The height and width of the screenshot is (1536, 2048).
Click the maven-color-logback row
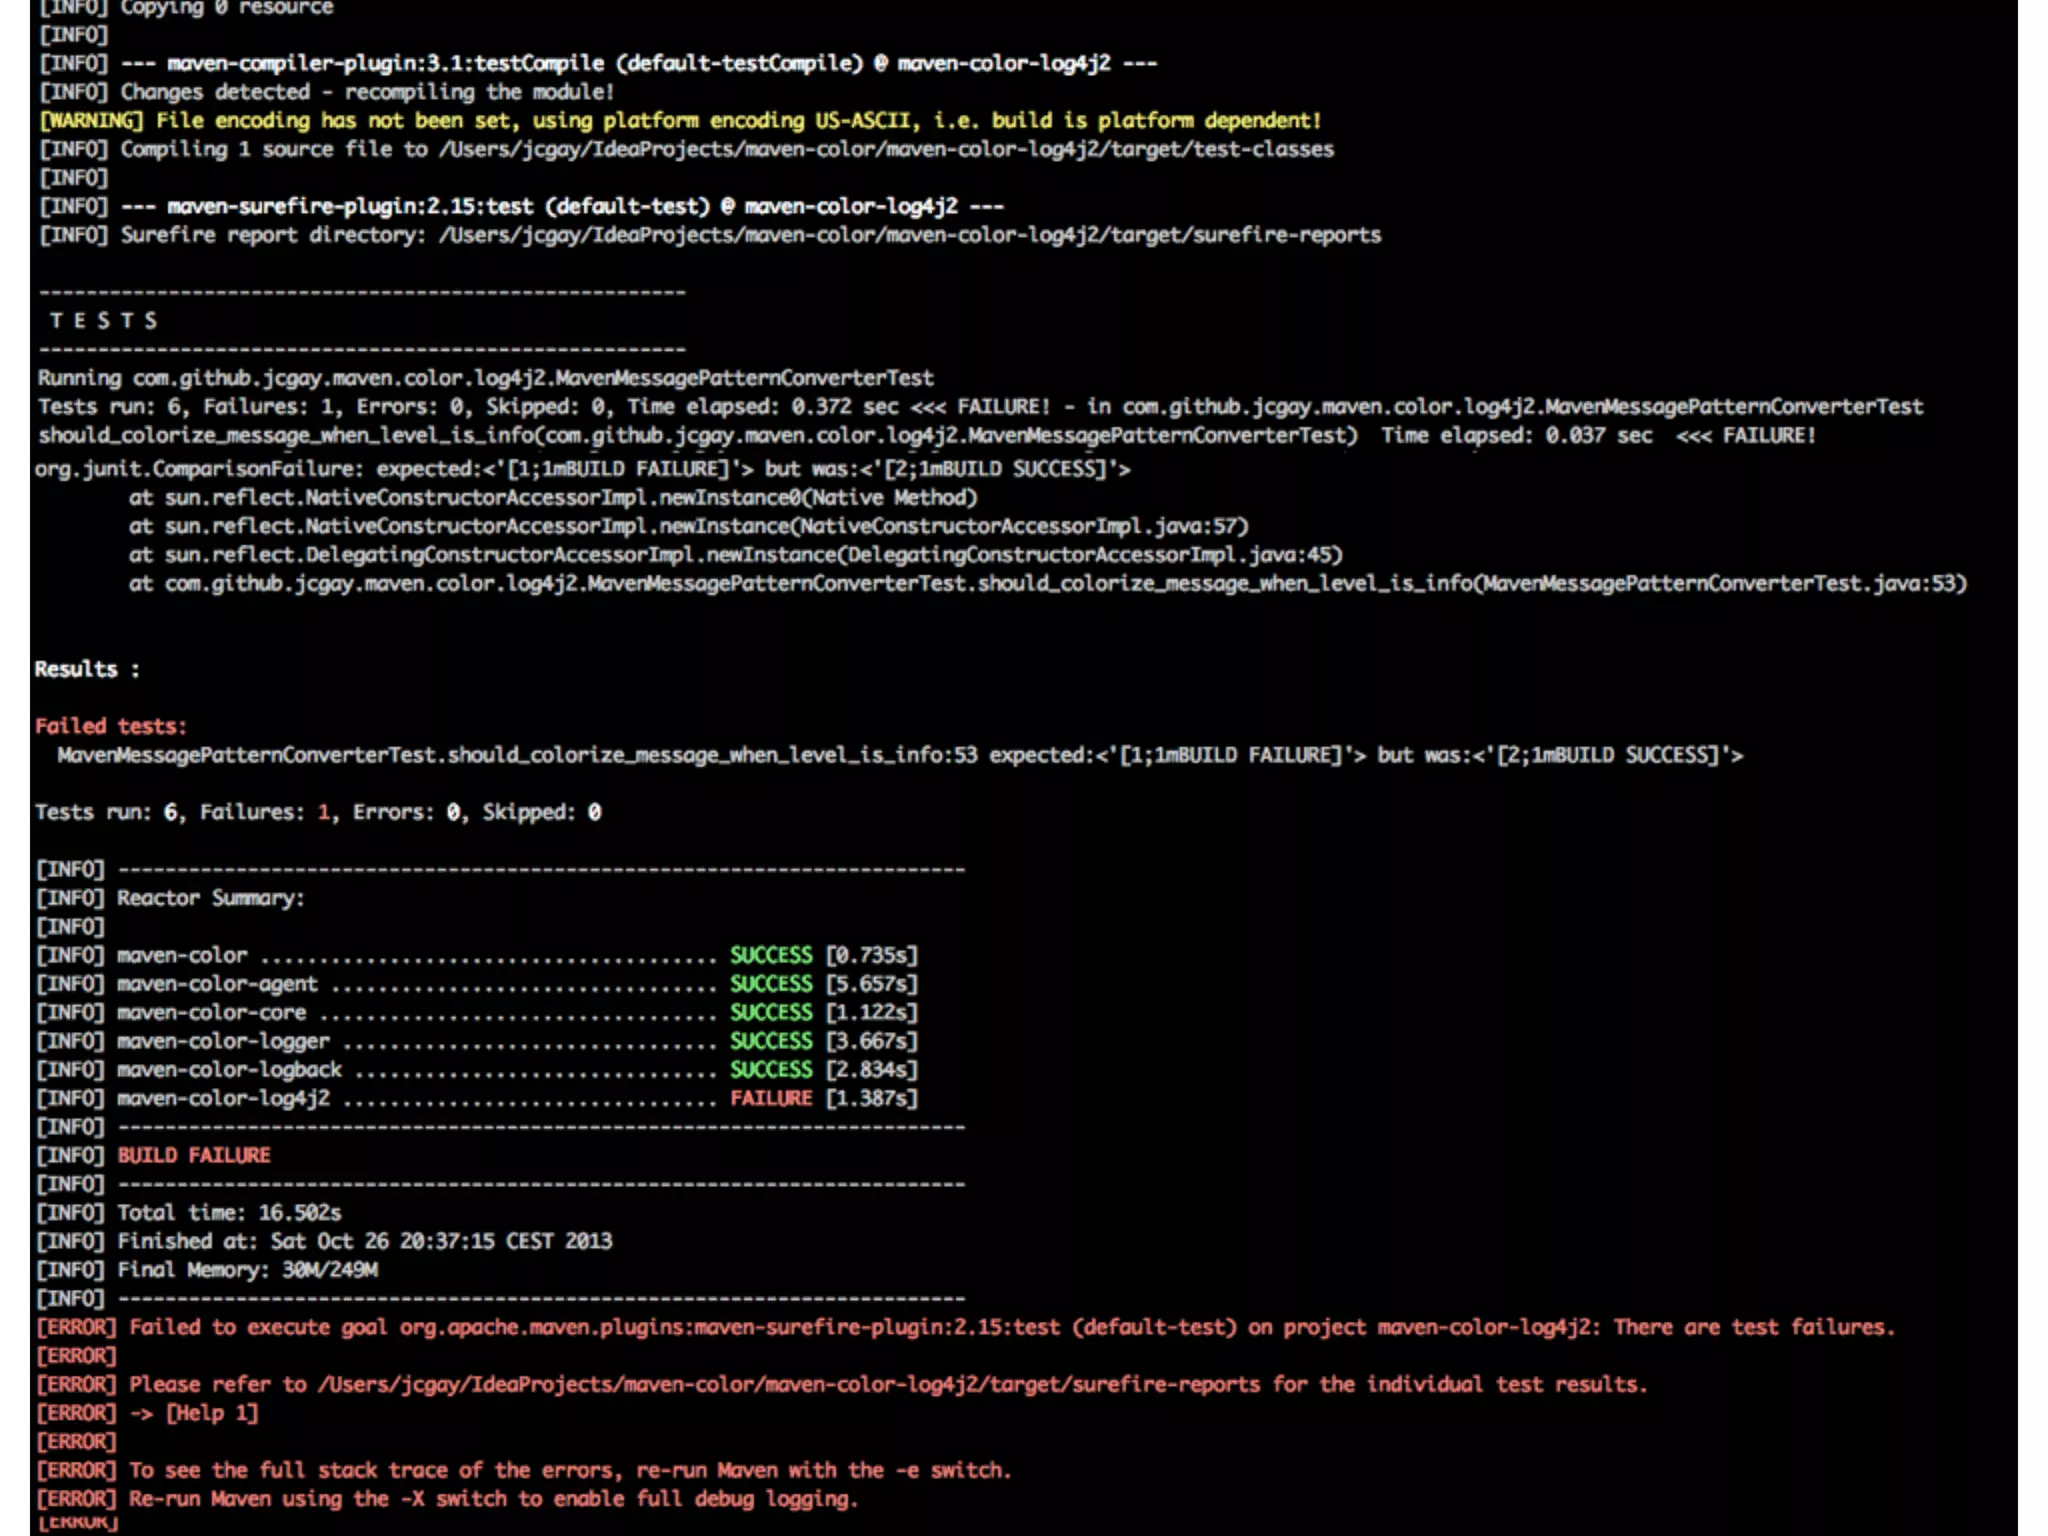(x=478, y=1069)
